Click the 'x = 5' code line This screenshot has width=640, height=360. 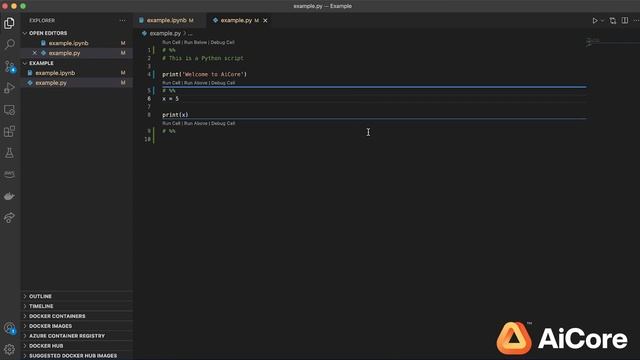click(x=170, y=99)
